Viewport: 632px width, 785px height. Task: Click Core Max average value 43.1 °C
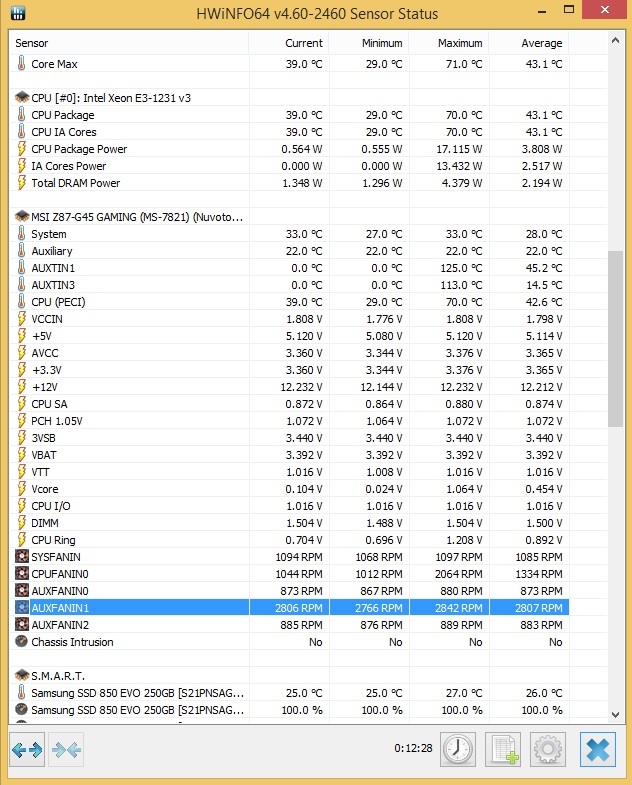coord(544,64)
